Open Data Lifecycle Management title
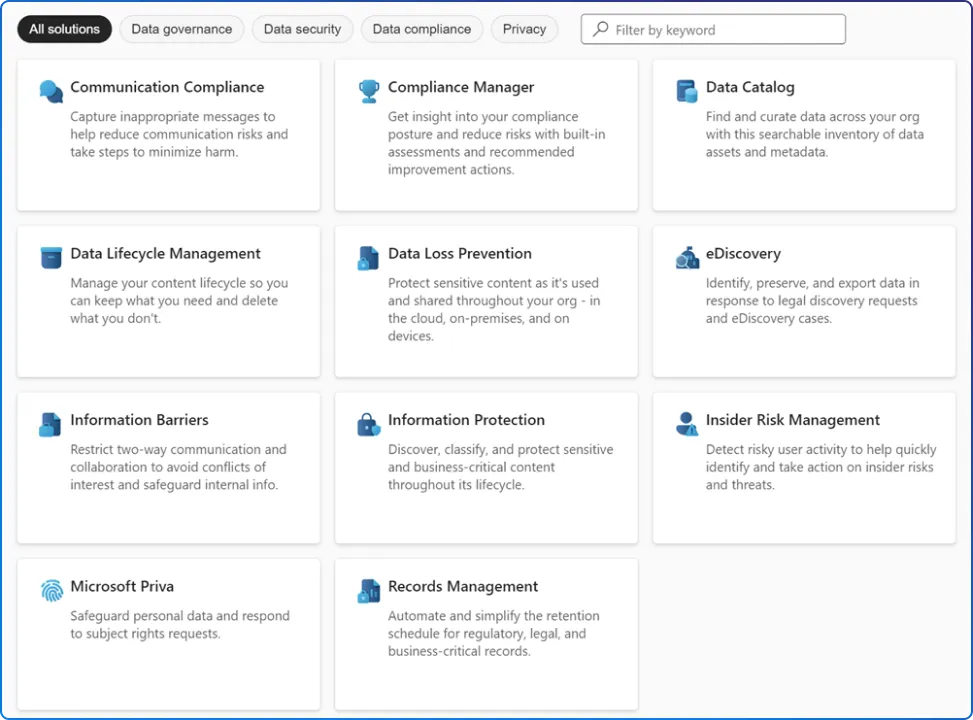The height and width of the screenshot is (720, 973). coord(165,254)
